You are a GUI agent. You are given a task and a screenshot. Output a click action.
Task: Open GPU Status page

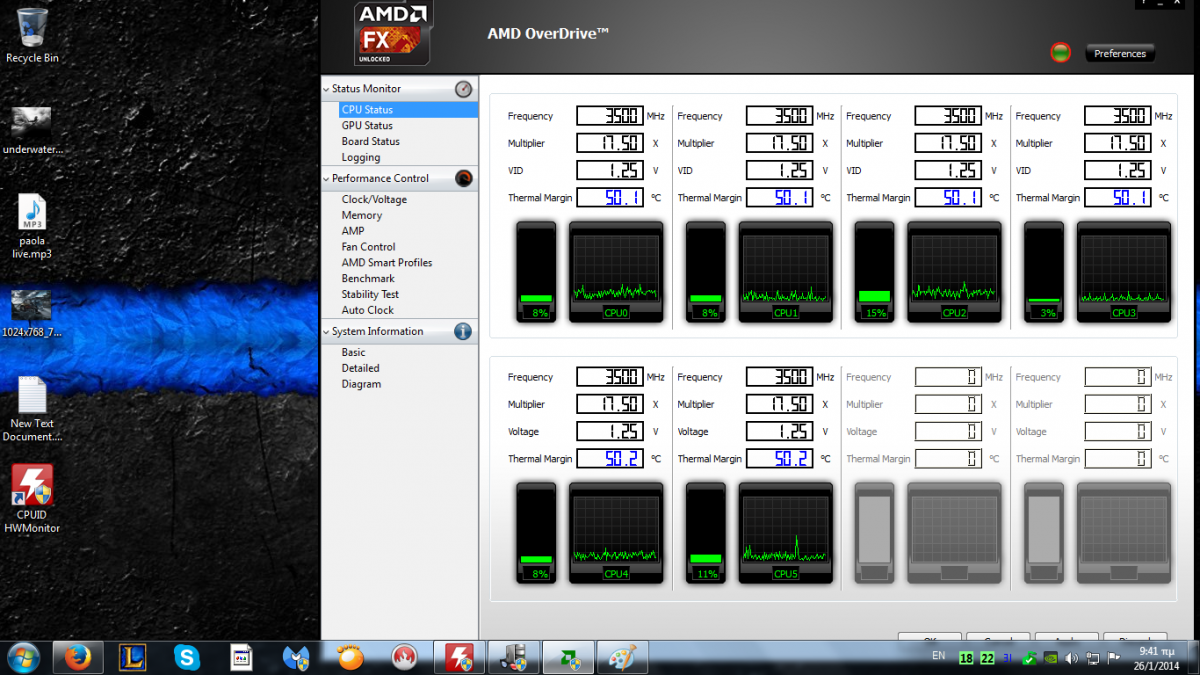(367, 126)
